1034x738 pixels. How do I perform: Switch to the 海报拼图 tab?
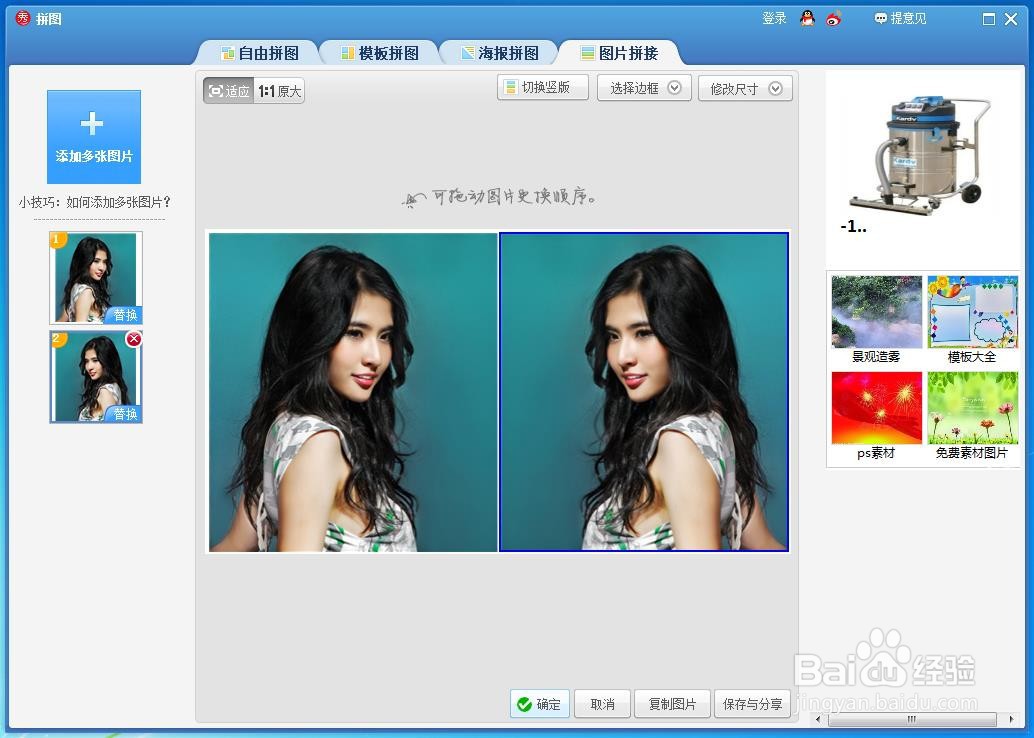click(500, 53)
